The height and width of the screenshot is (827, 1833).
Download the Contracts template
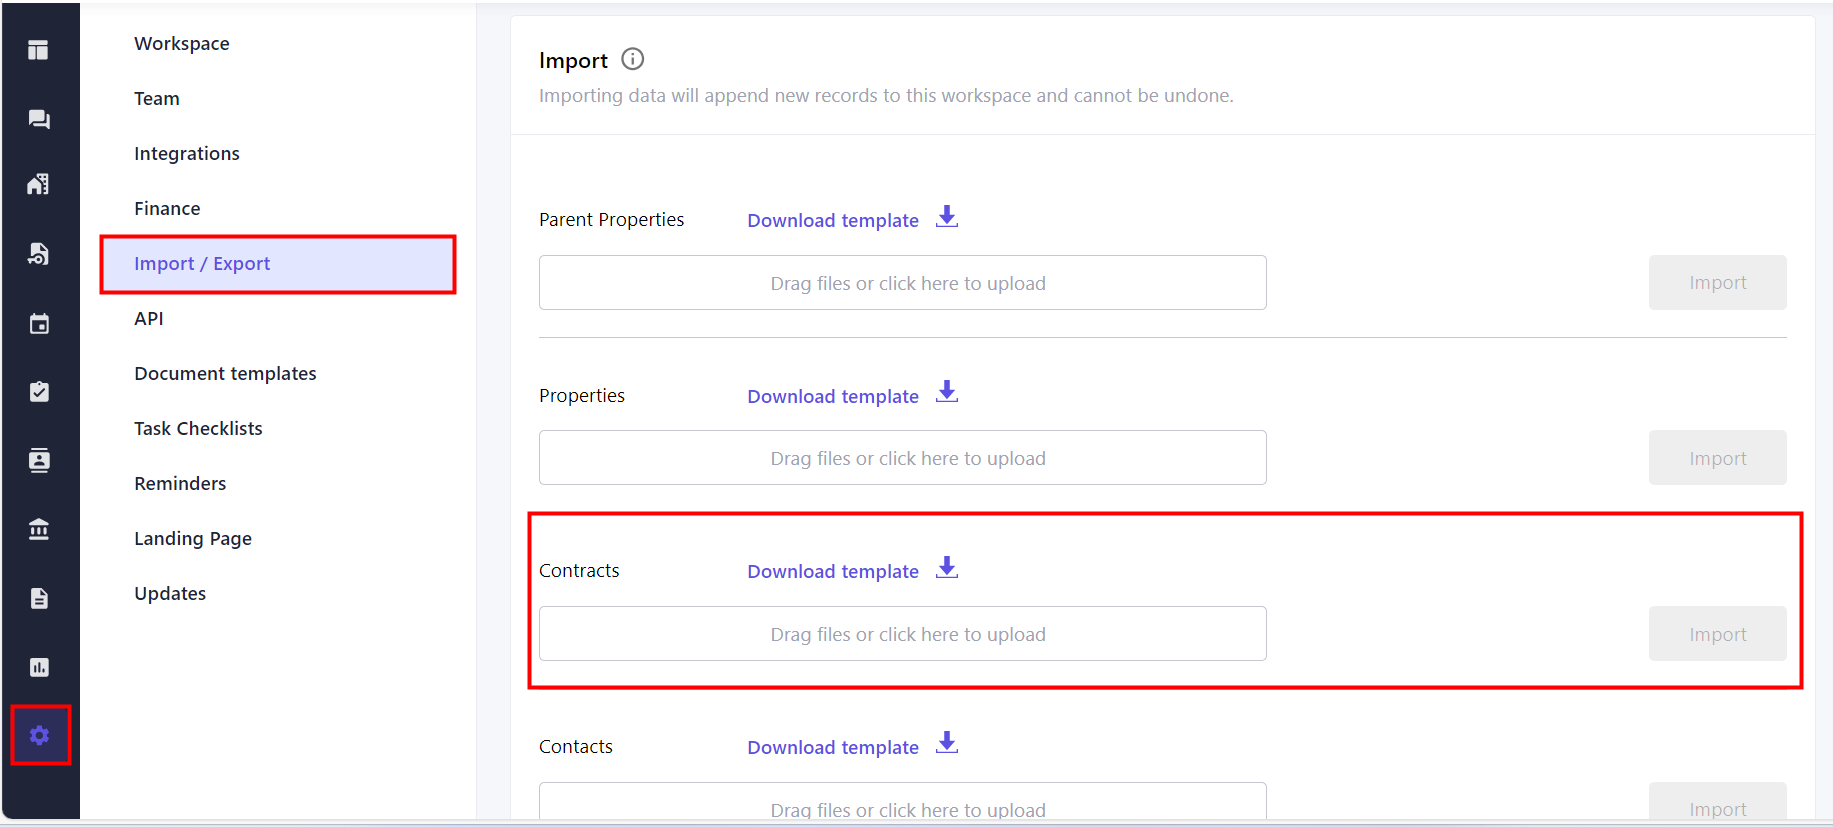[832, 571]
